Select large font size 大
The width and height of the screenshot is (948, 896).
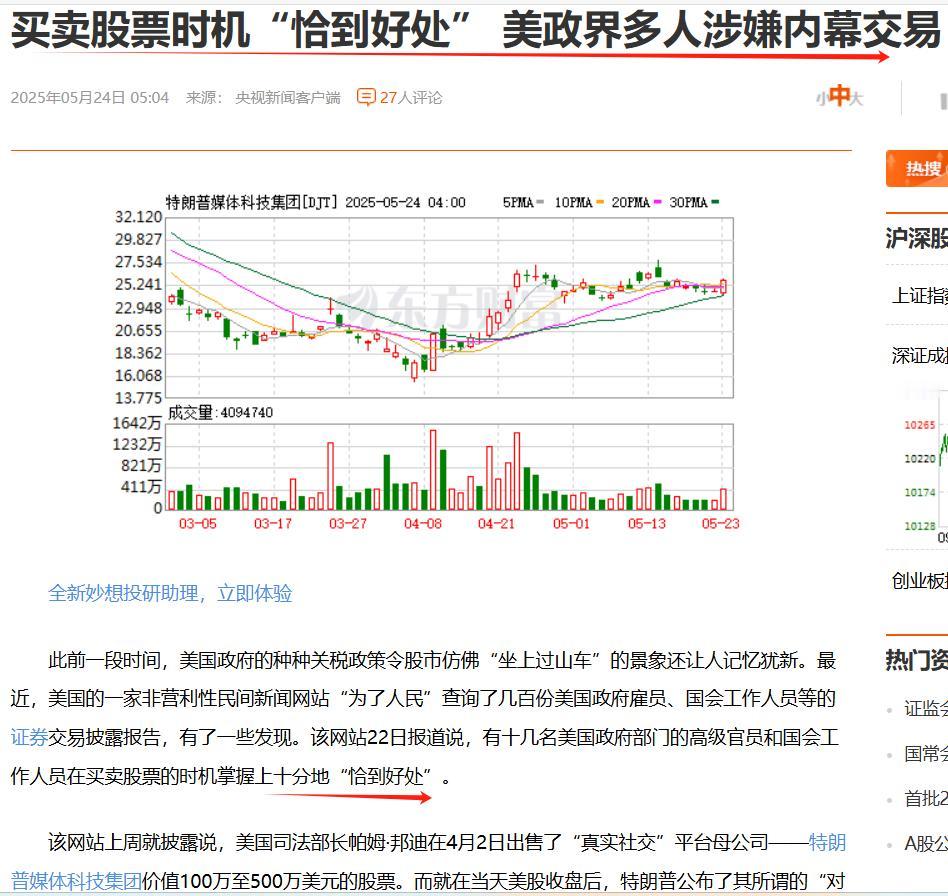(x=857, y=99)
